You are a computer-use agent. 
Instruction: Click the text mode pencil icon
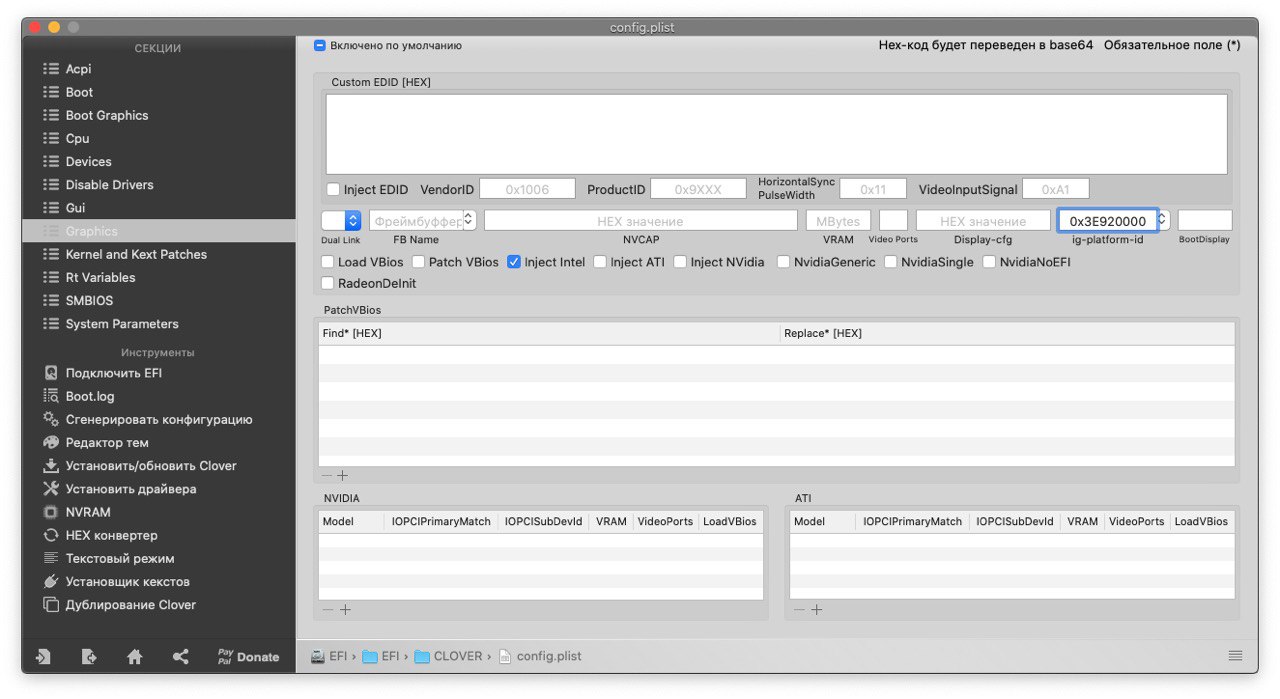click(51, 558)
